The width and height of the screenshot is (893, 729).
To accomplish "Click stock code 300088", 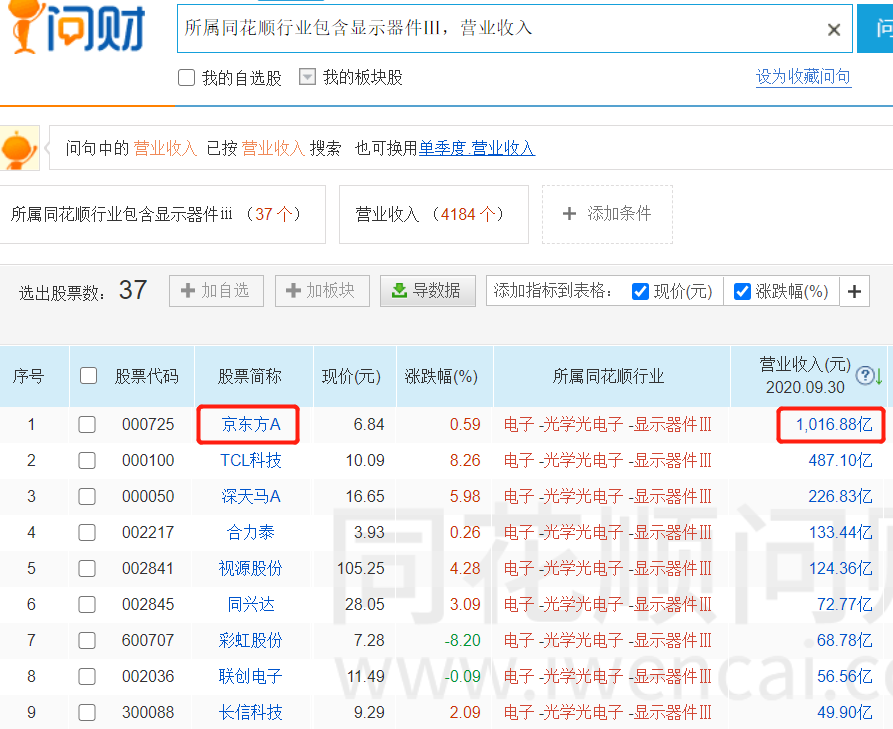I will pyautogui.click(x=148, y=712).
